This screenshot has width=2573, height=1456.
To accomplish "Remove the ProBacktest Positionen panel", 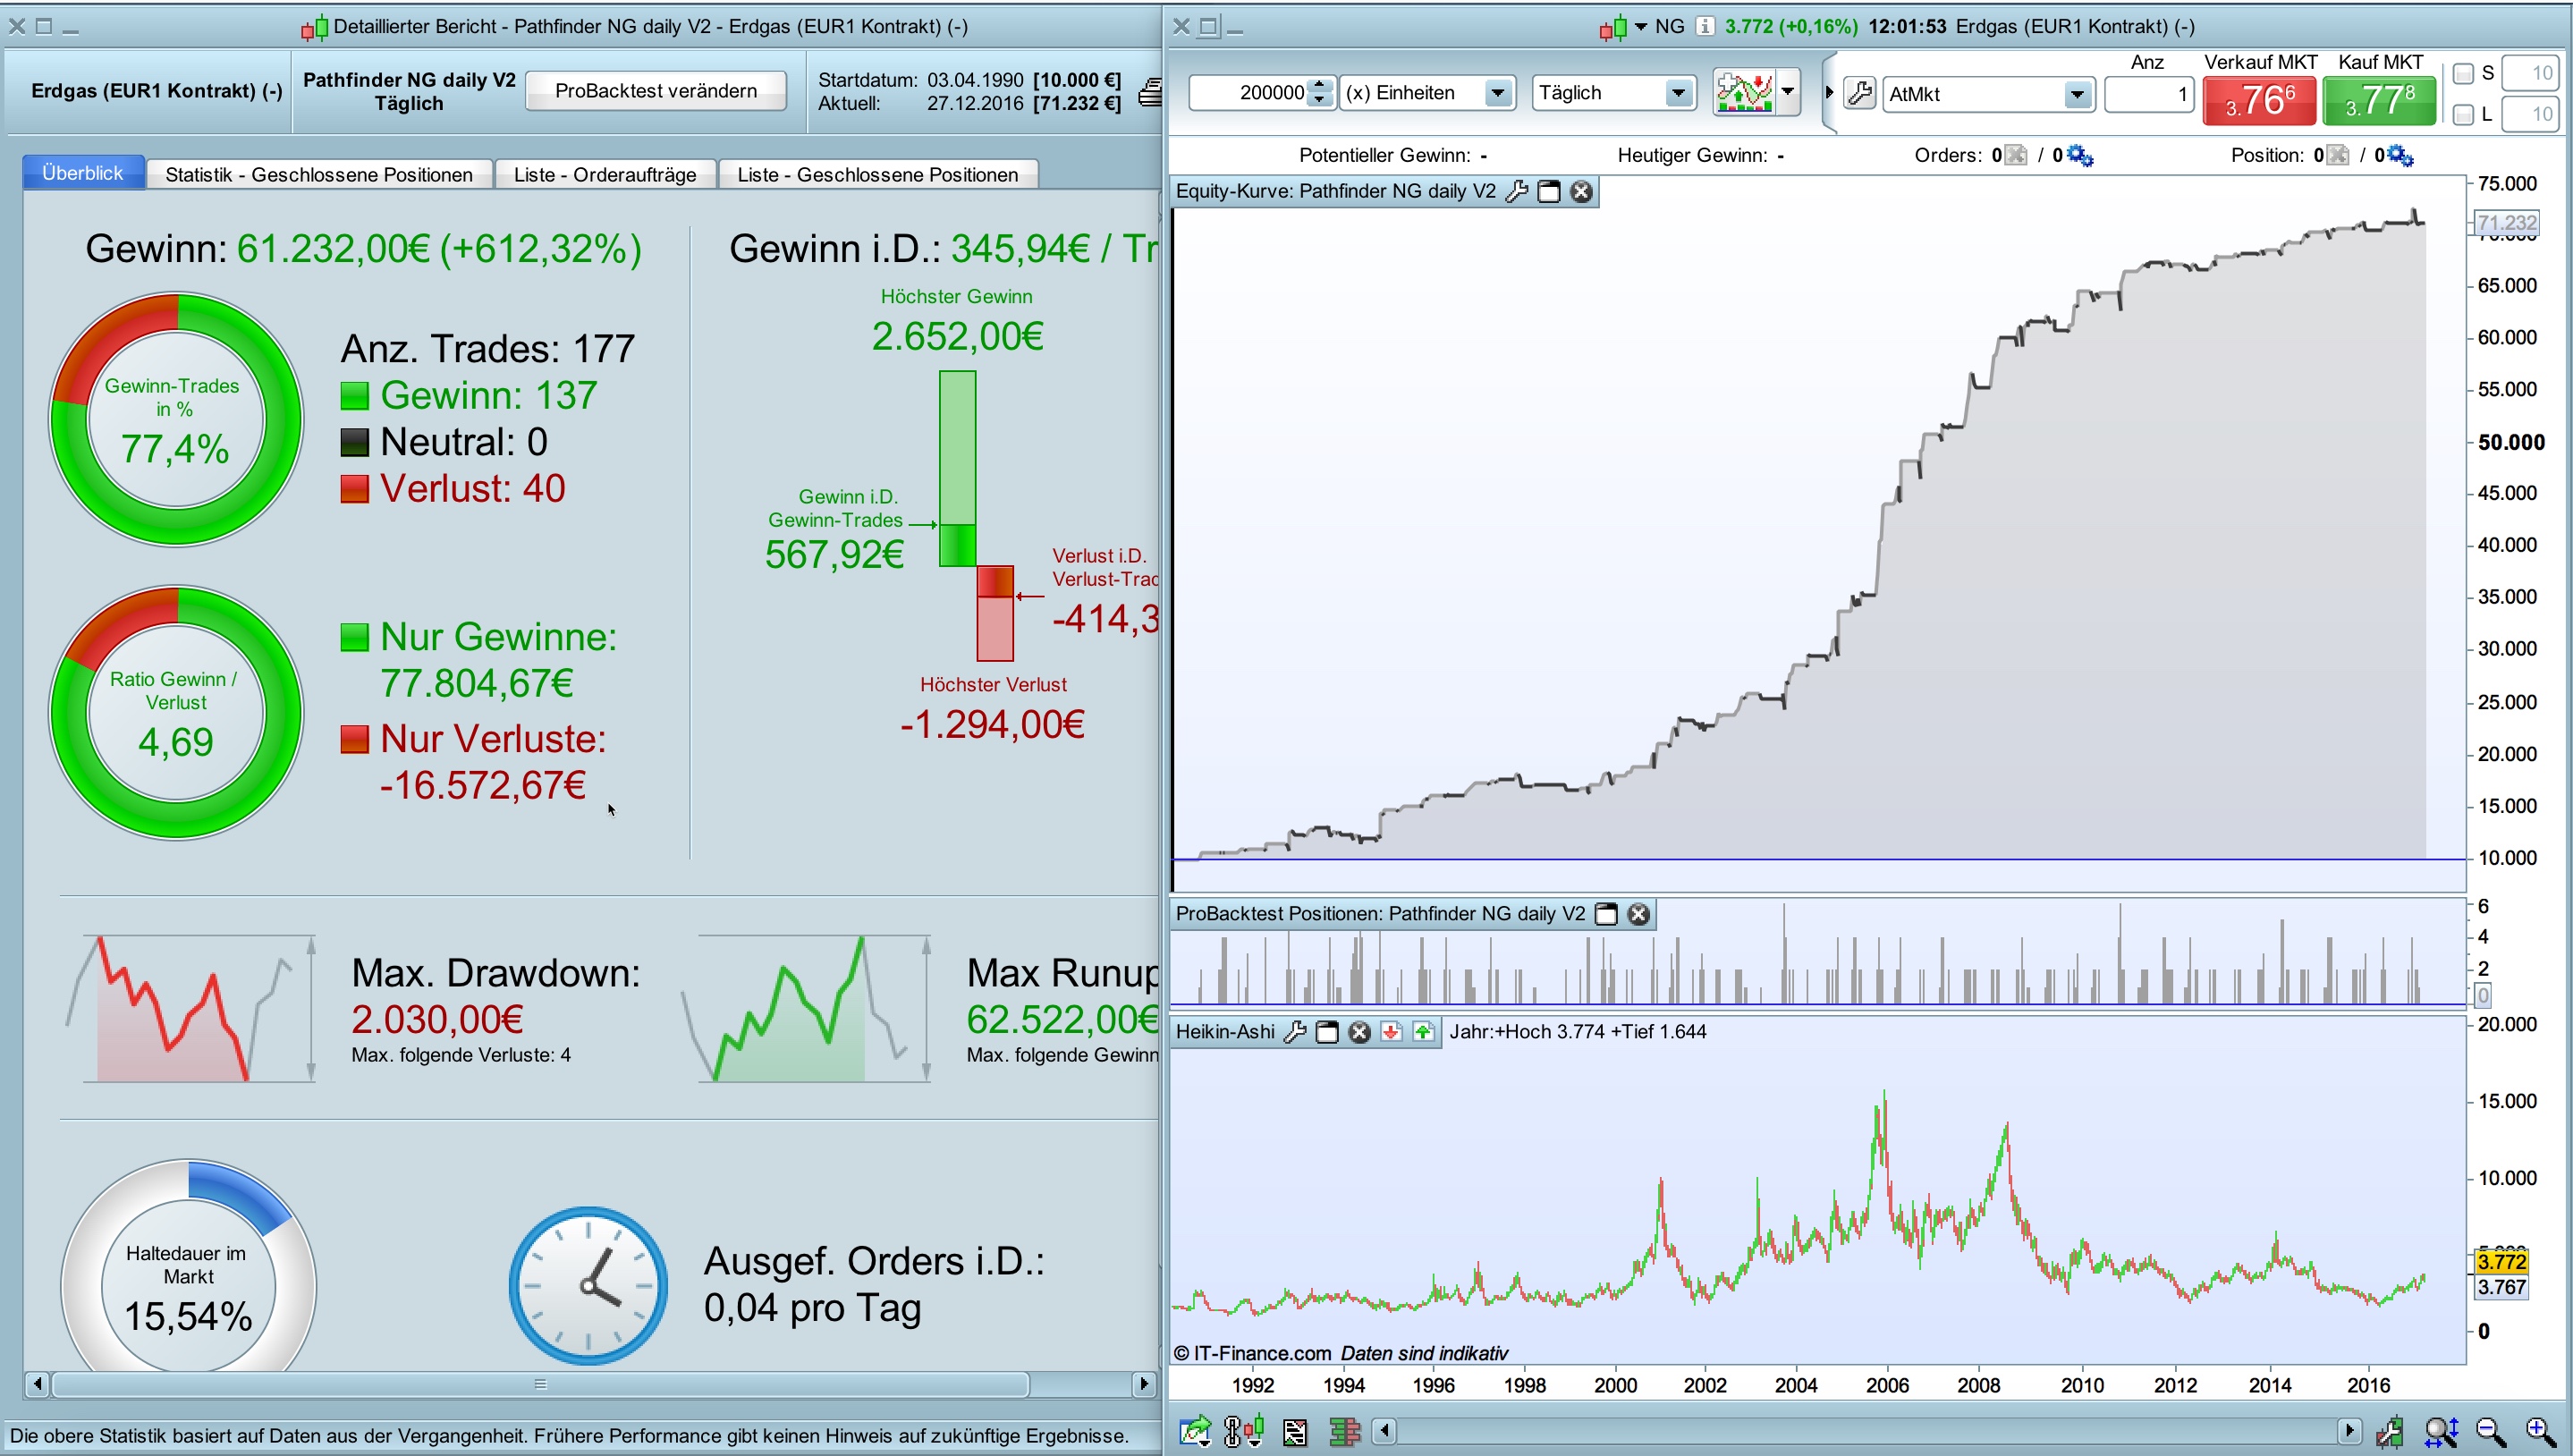I will 1638,913.
